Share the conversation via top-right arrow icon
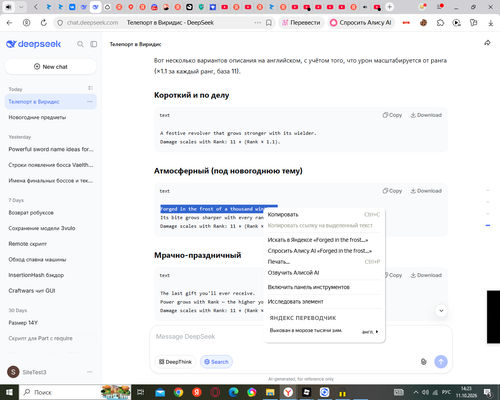 pos(487,43)
